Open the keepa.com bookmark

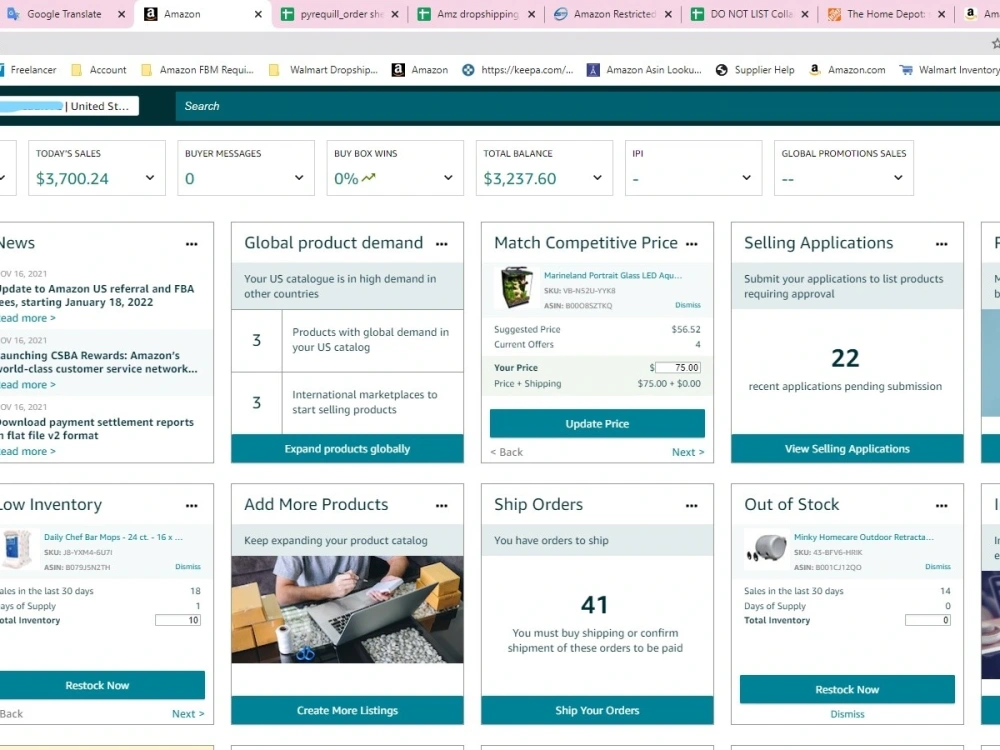pyautogui.click(x=518, y=70)
